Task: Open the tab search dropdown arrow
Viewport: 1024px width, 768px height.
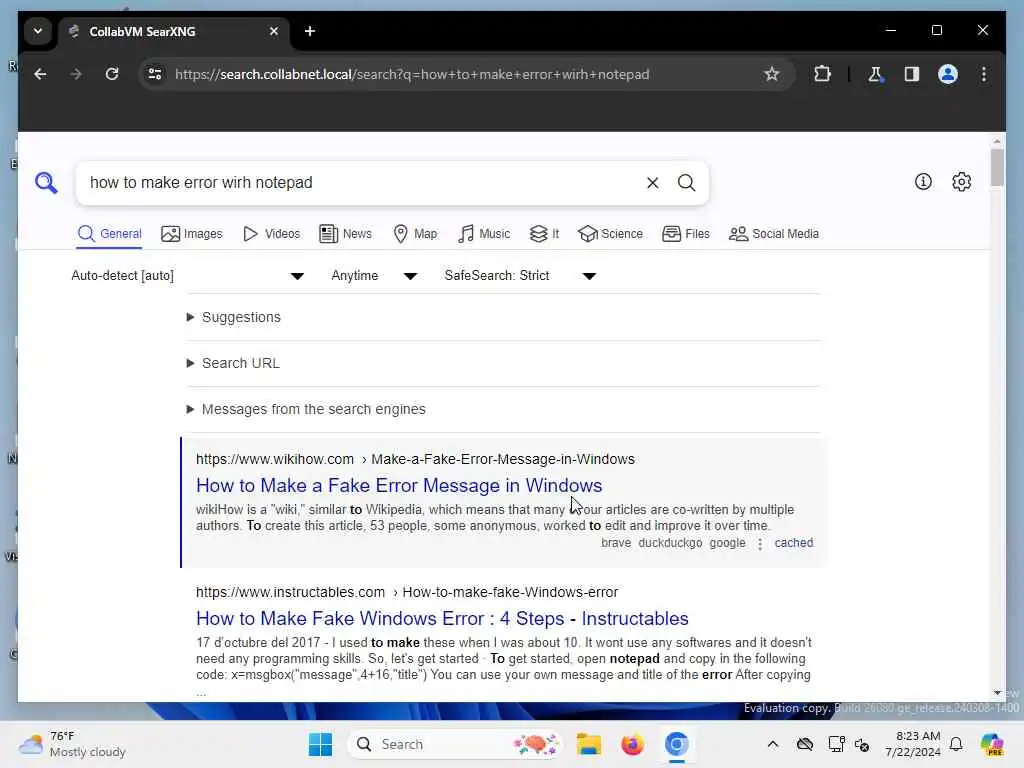Action: [38, 31]
